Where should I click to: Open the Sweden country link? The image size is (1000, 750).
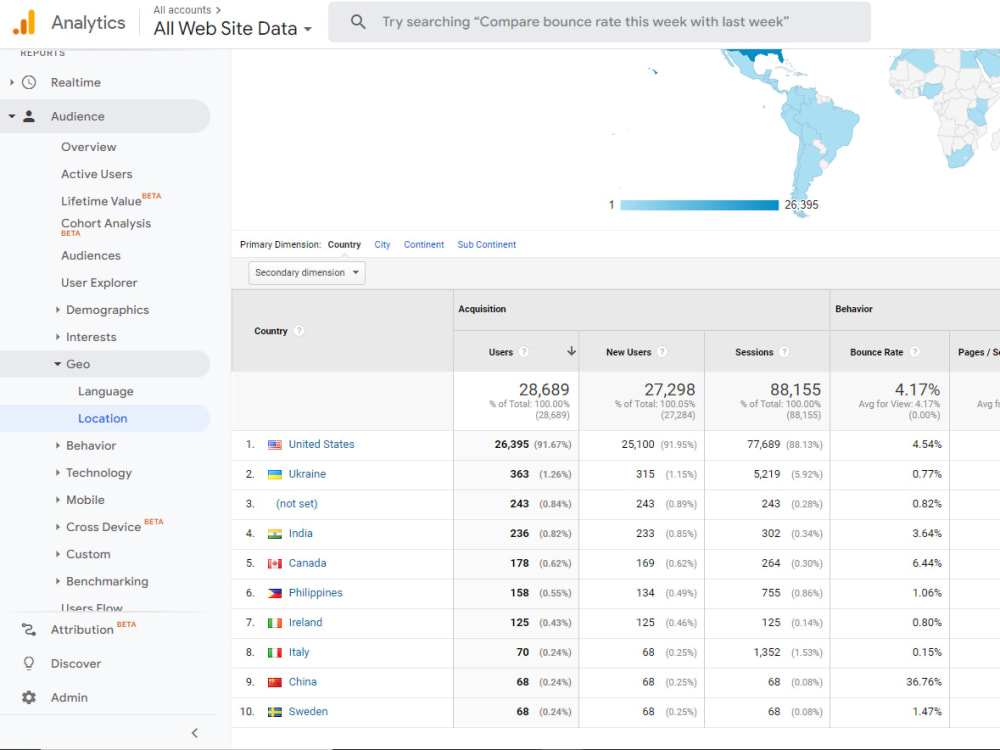pos(308,712)
